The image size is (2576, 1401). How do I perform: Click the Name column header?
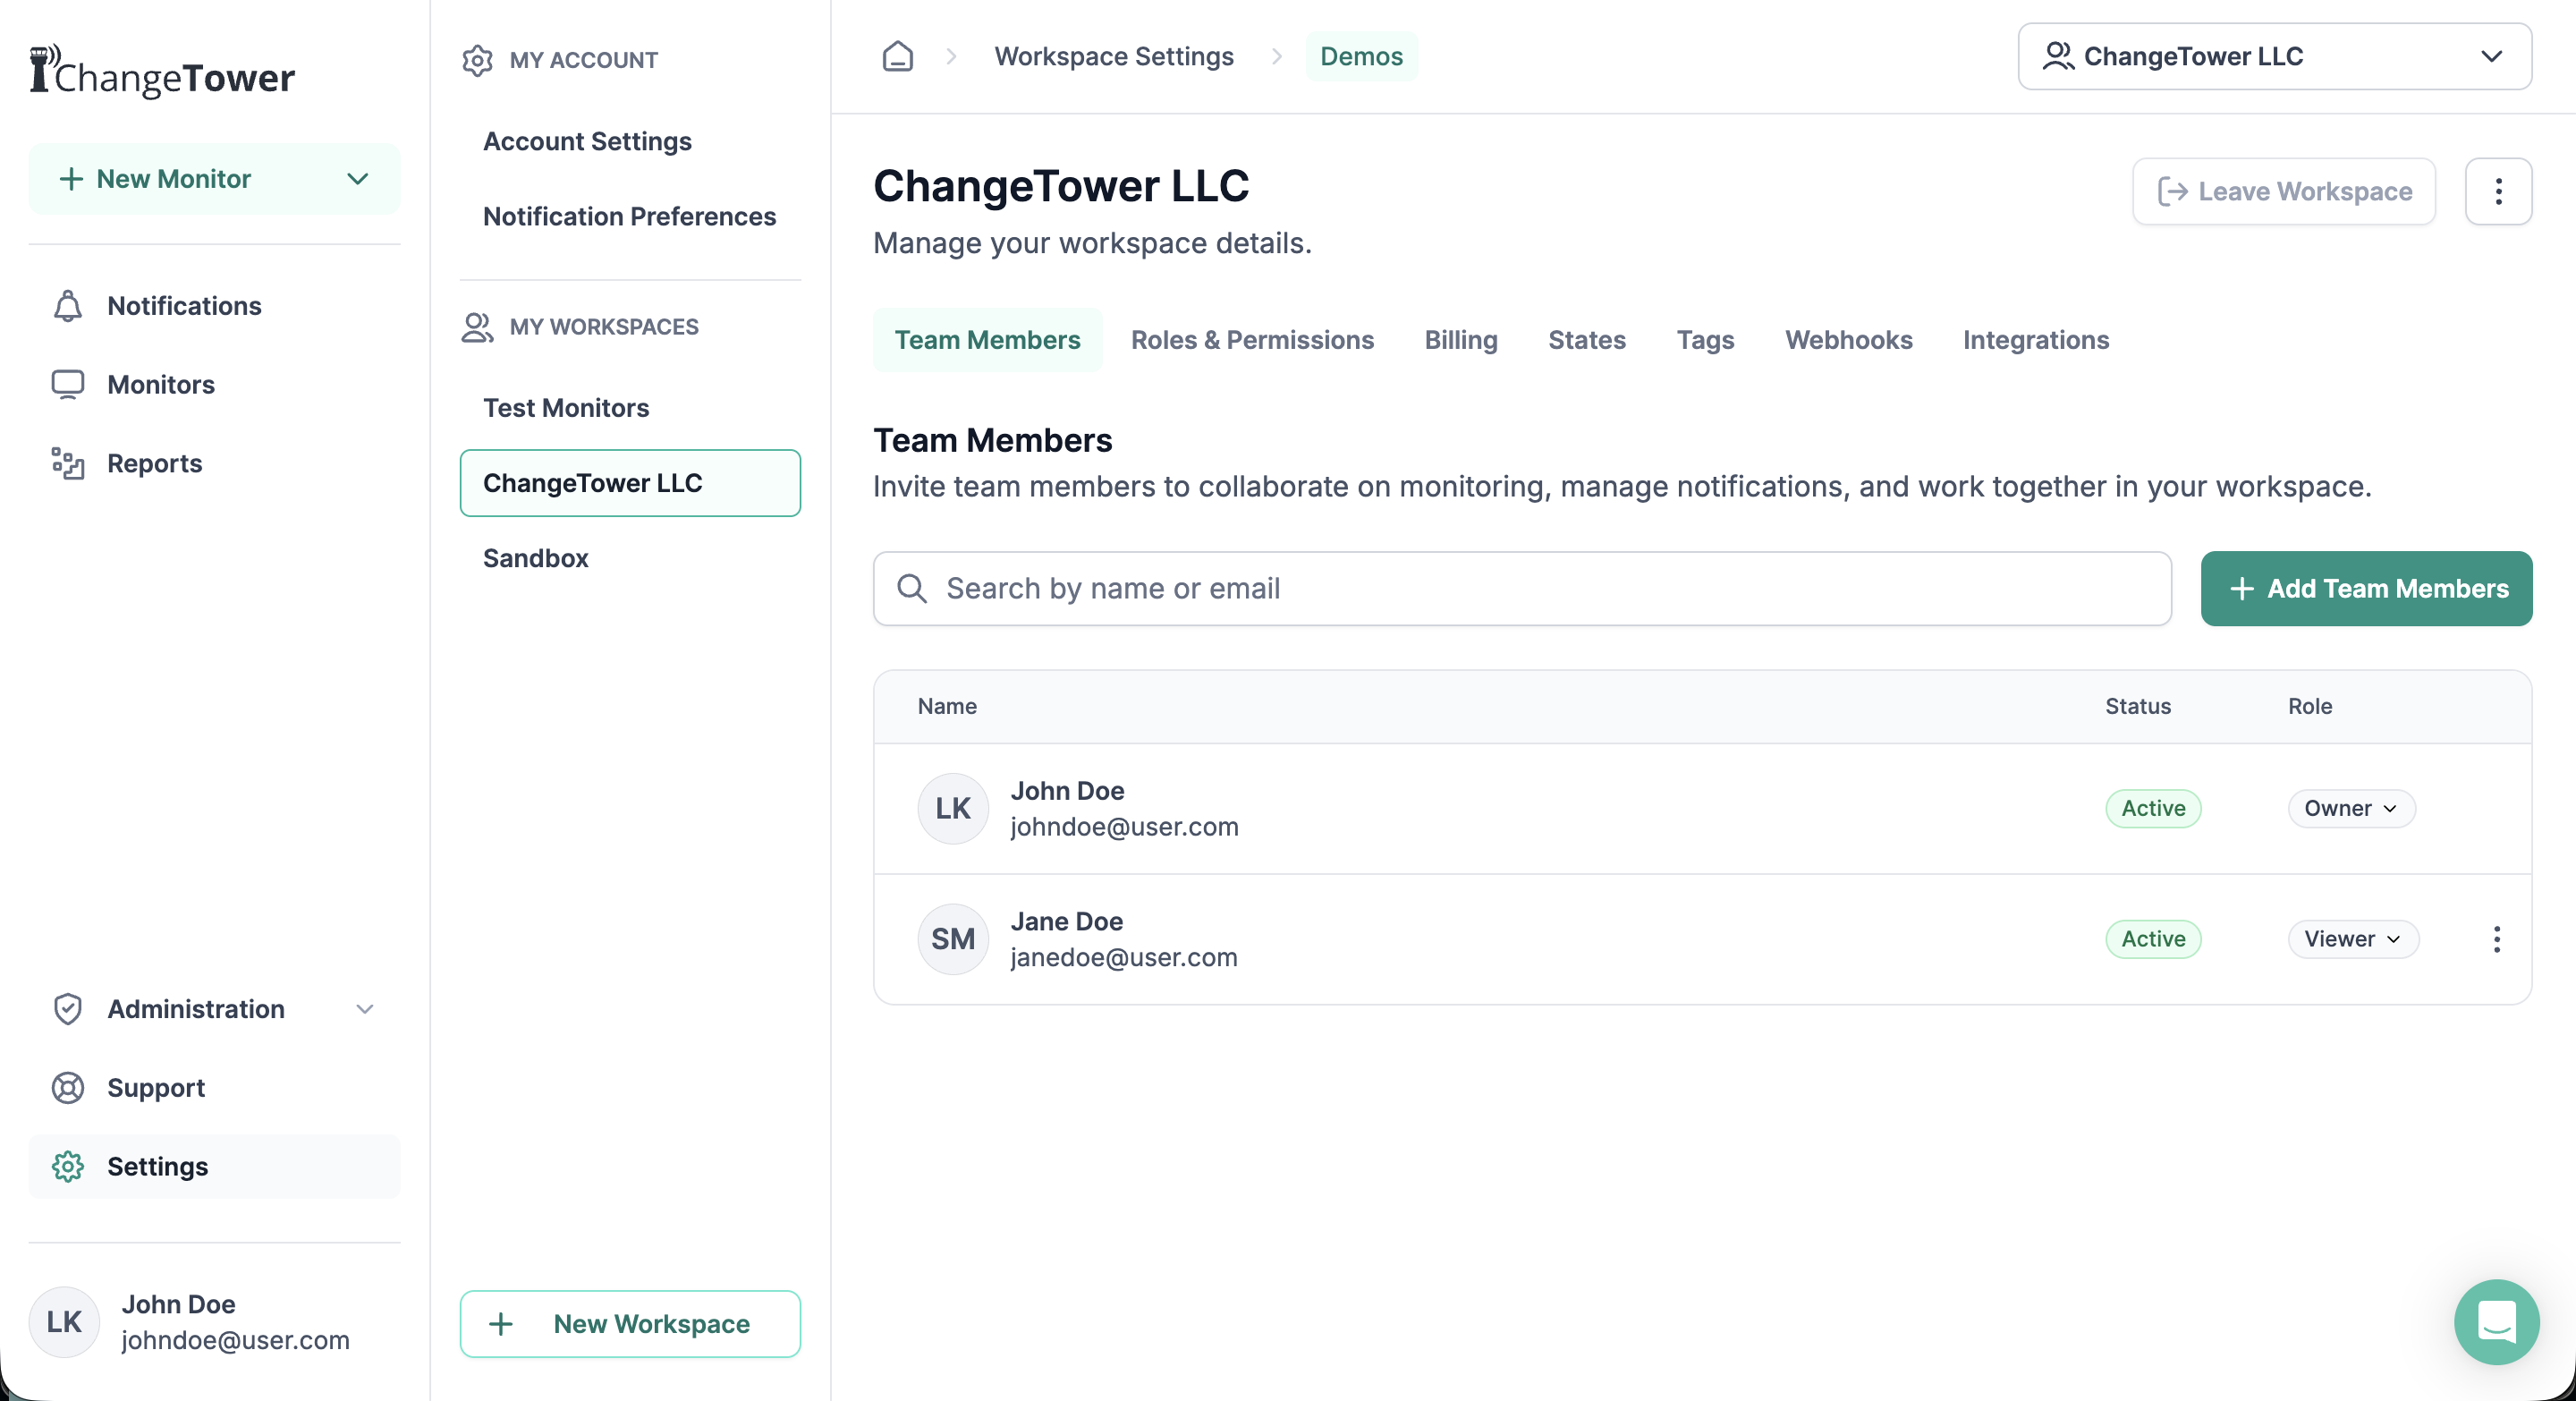click(946, 707)
